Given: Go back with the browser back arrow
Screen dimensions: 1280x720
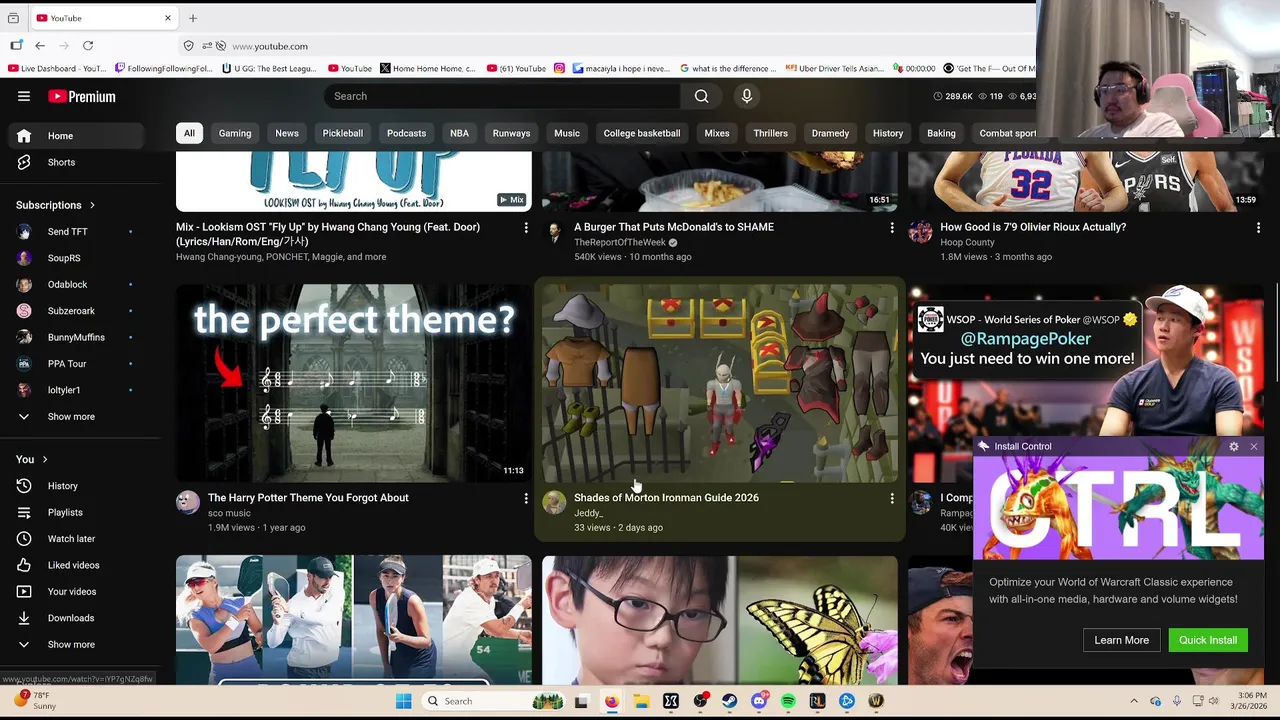Looking at the screenshot, I should [40, 46].
